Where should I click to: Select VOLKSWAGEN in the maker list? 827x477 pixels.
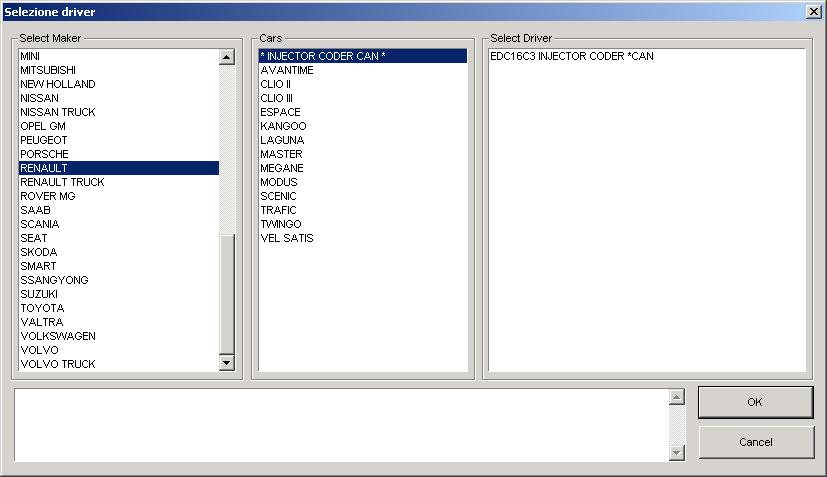[119, 336]
